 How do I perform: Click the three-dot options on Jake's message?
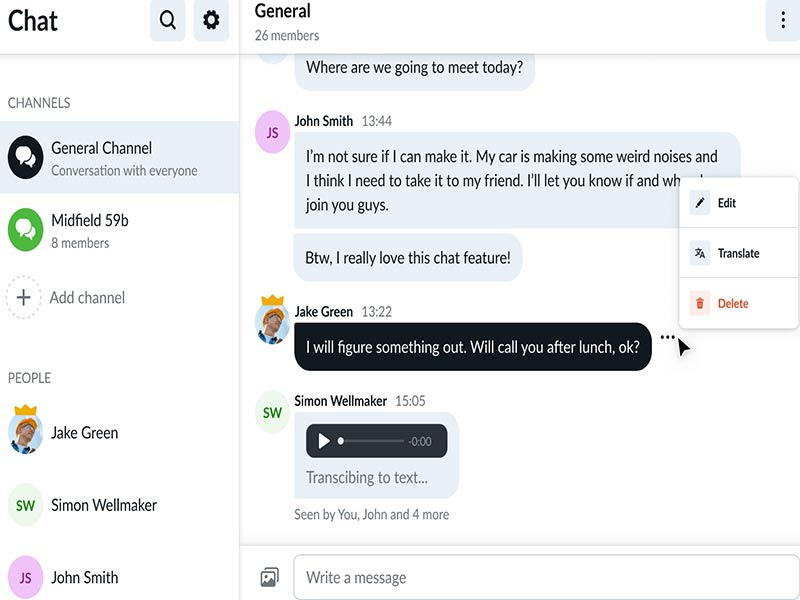(668, 338)
